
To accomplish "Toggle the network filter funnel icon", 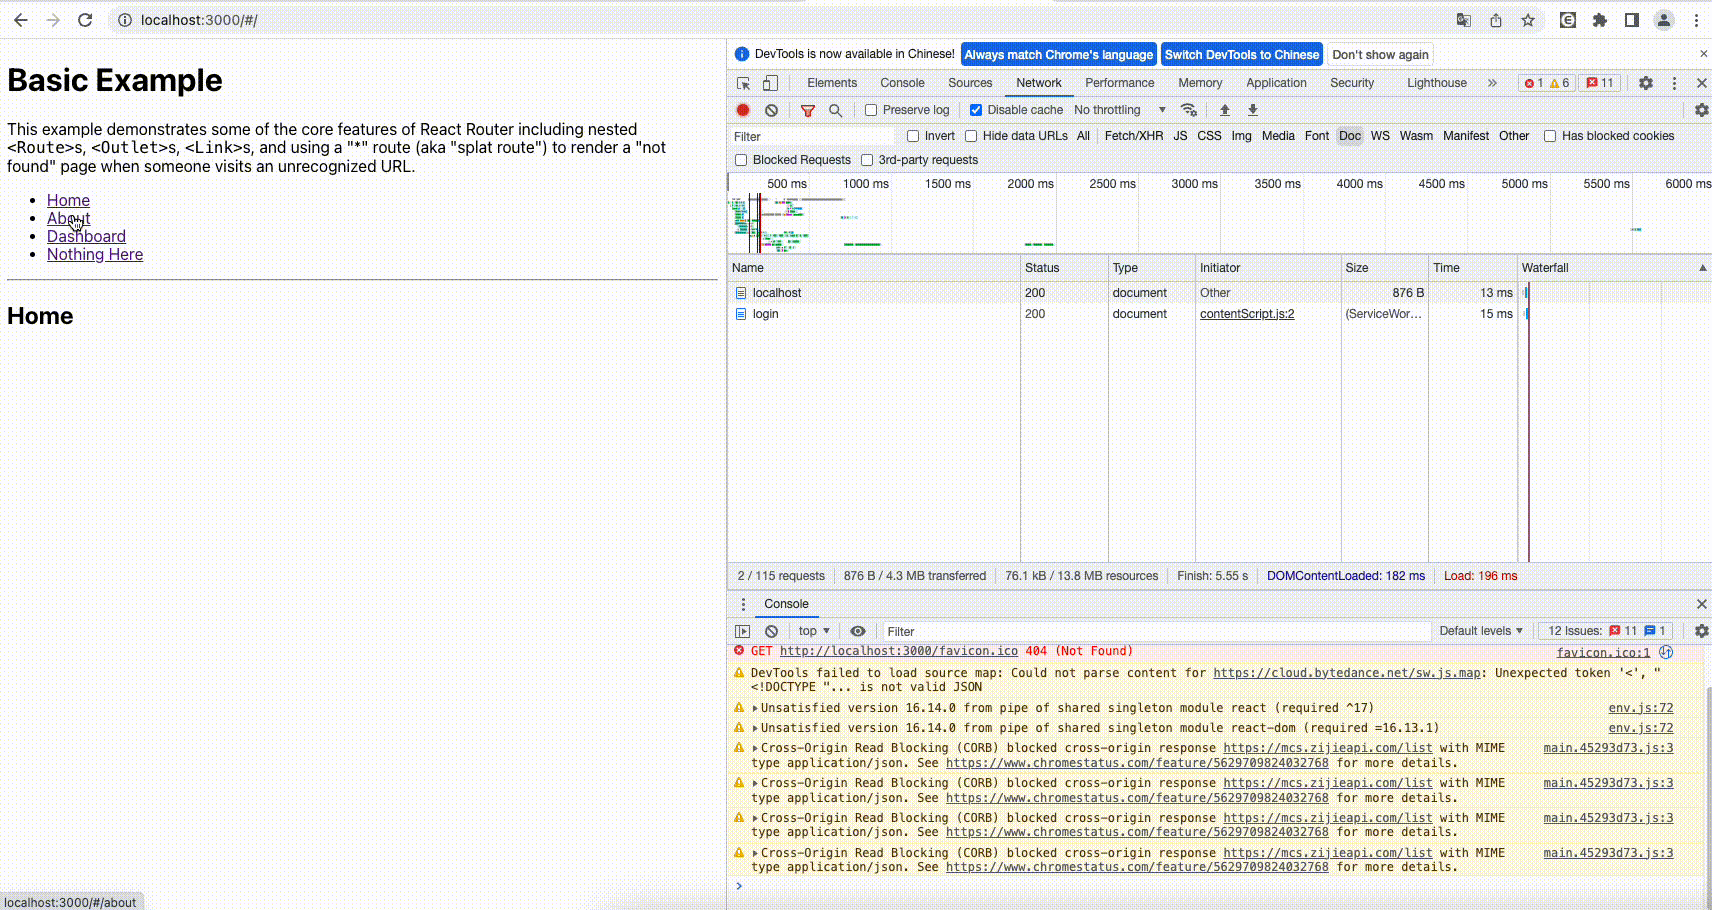I will tap(808, 110).
